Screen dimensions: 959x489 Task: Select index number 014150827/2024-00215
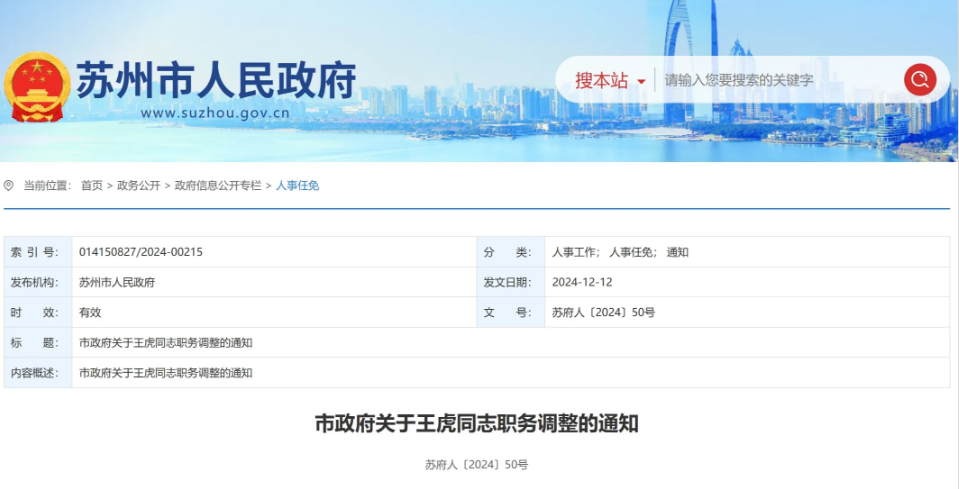(141, 252)
